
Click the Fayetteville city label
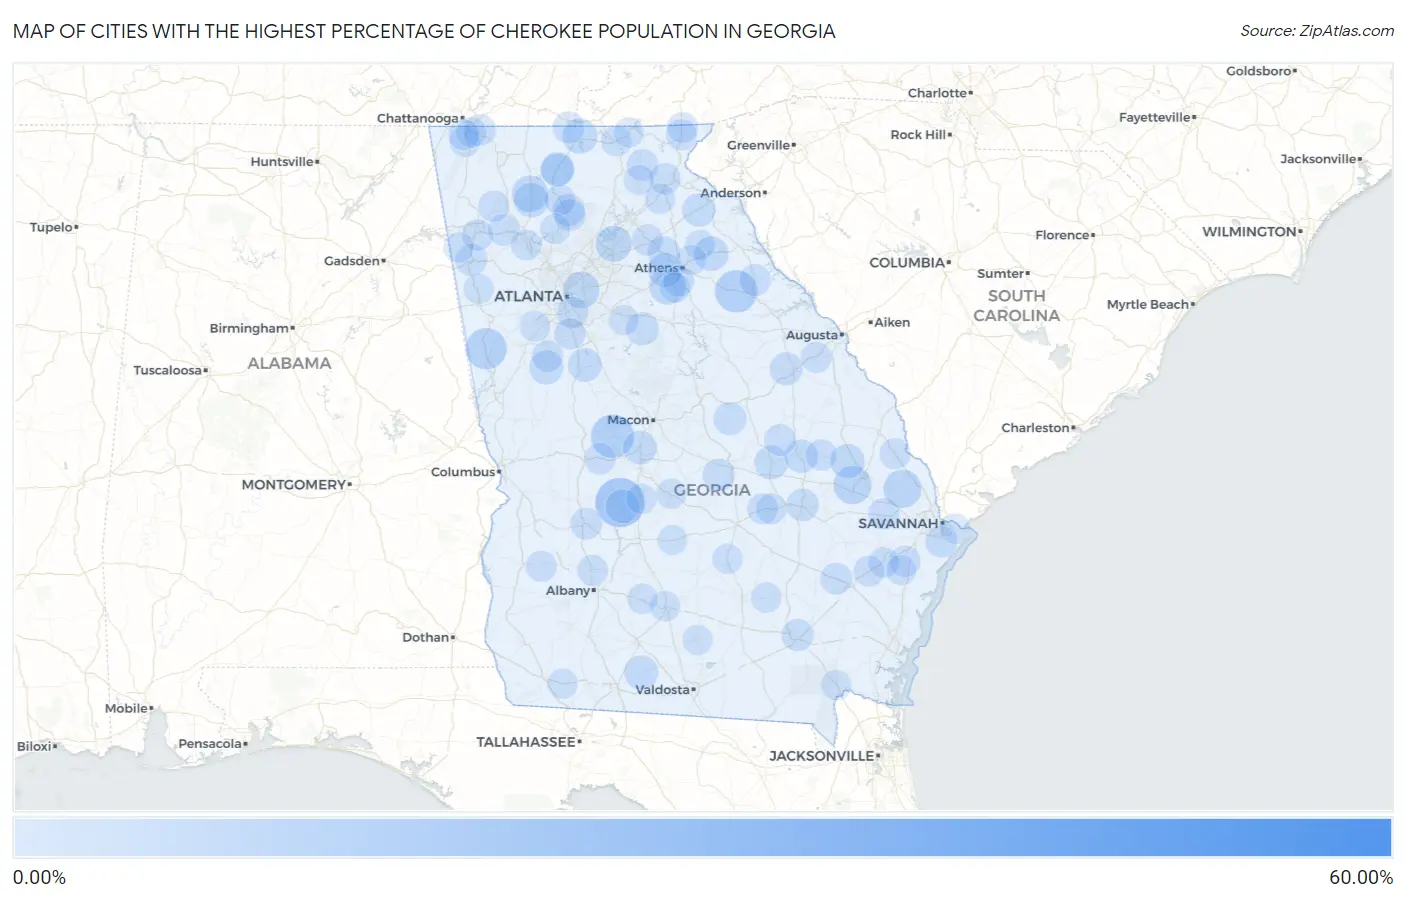tap(1155, 117)
